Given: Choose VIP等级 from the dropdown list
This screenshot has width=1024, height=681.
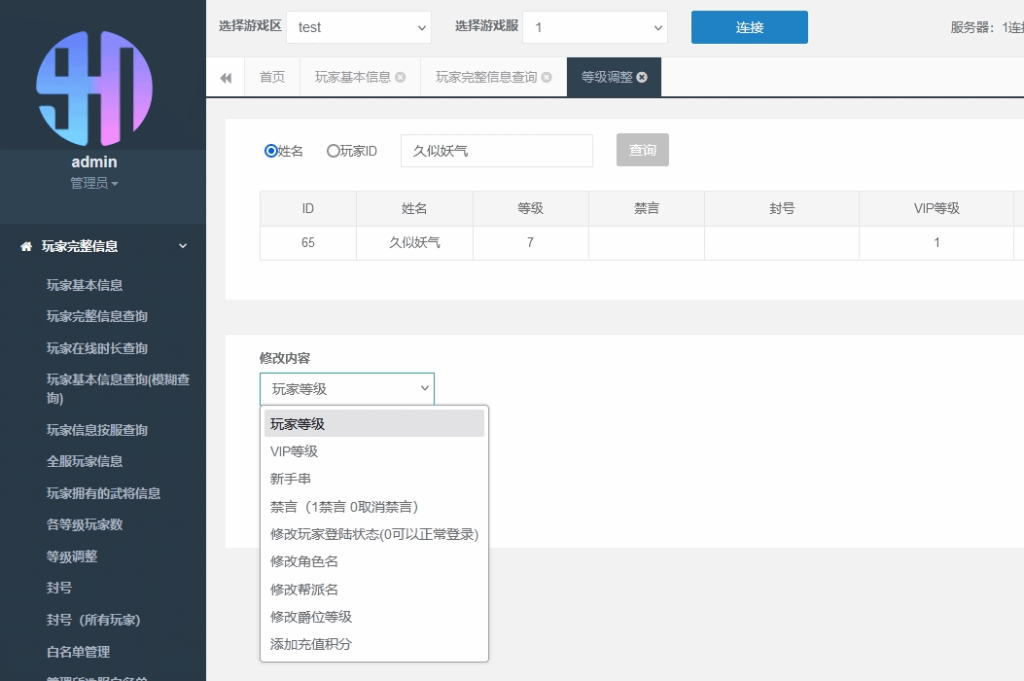Looking at the screenshot, I should [x=294, y=452].
